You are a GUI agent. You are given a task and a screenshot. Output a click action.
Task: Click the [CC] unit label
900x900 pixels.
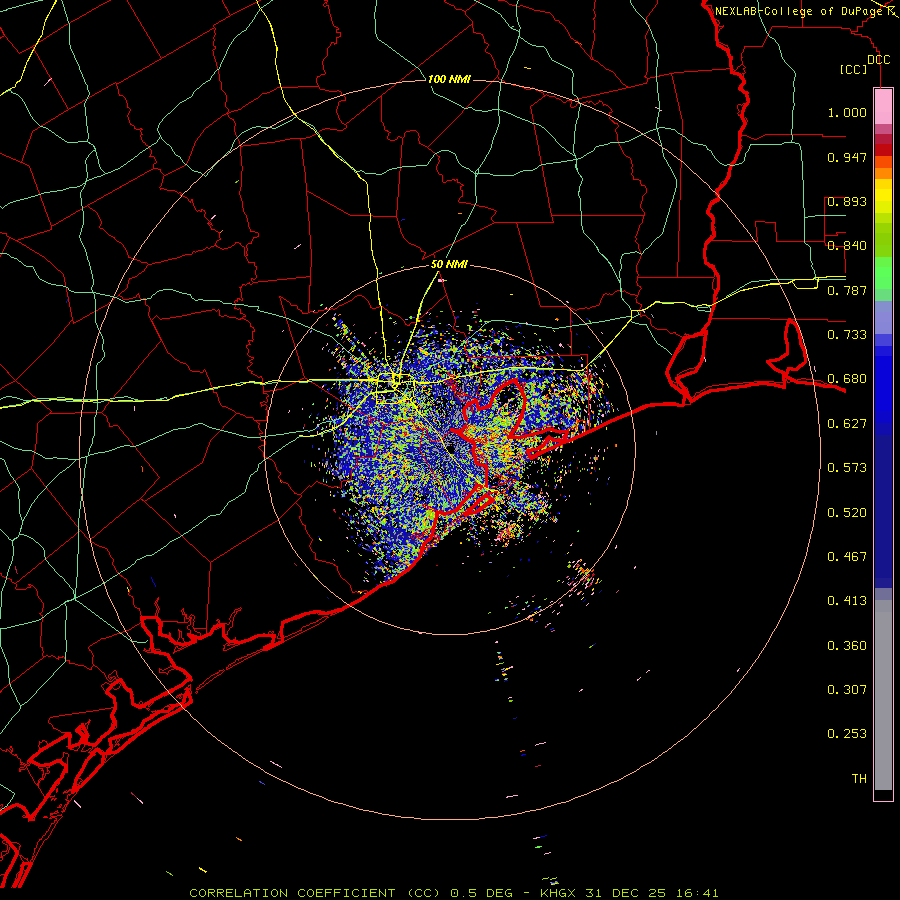(854, 69)
